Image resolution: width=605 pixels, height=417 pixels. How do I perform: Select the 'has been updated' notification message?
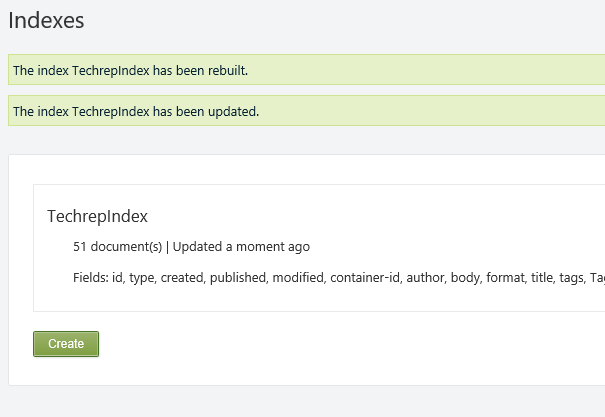click(x=136, y=111)
